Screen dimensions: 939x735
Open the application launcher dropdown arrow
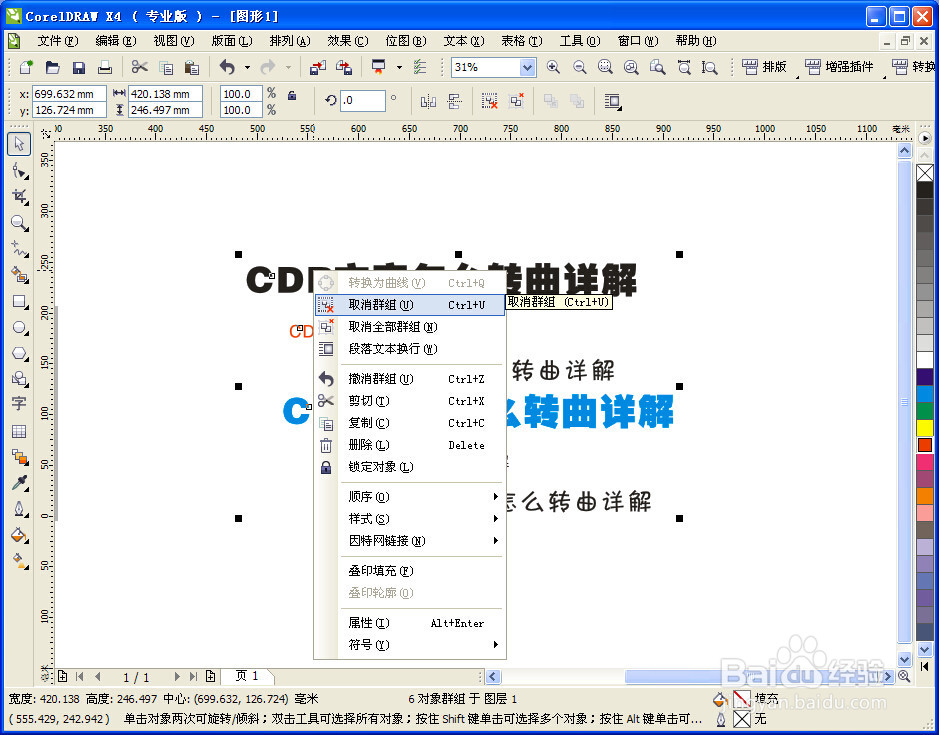(x=399, y=68)
